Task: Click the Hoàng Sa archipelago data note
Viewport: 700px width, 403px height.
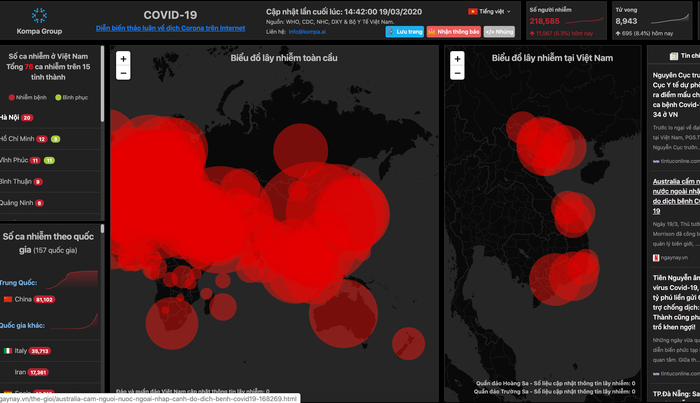Action: coord(555,383)
